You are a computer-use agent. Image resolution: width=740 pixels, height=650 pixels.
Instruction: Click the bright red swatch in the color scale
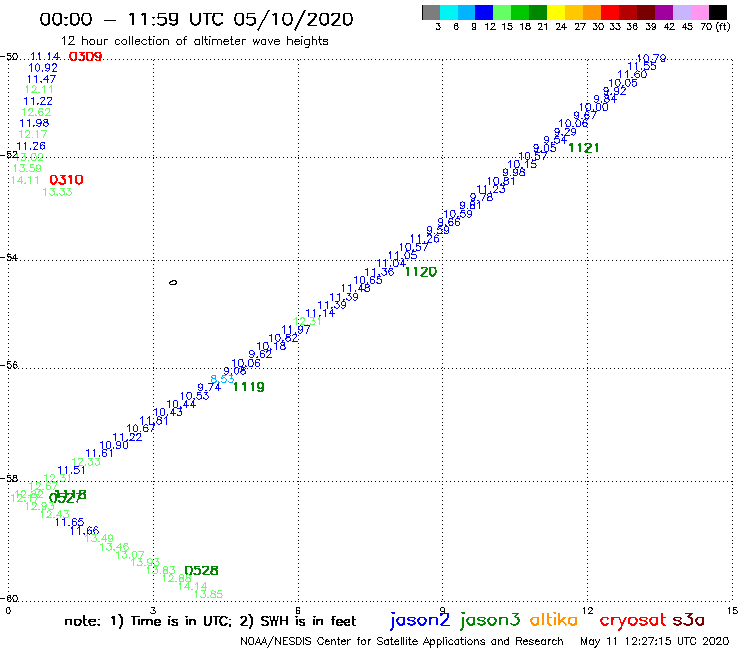[x=610, y=12]
